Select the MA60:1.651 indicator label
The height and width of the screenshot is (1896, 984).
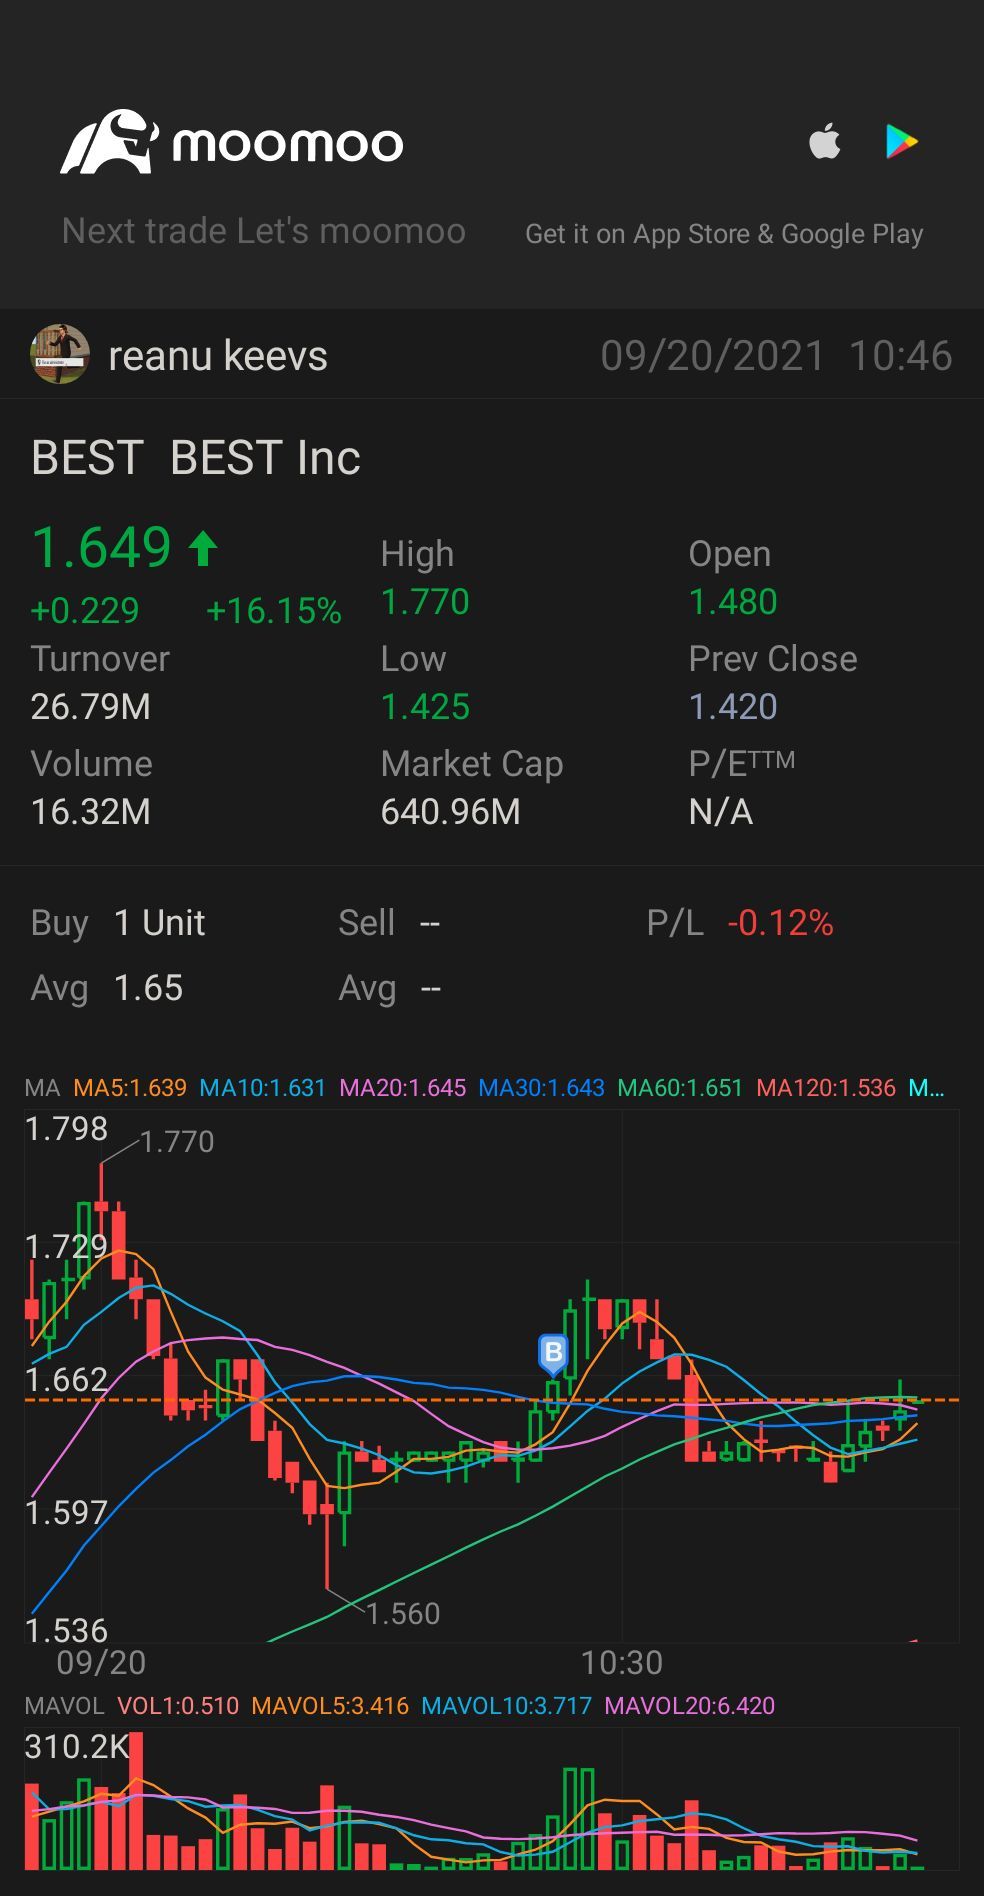[681, 1088]
